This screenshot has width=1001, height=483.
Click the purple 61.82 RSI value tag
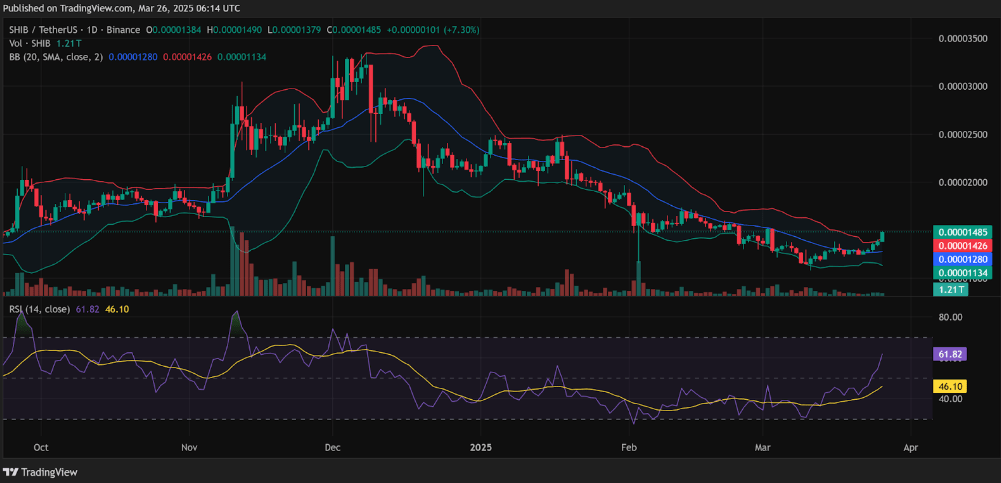[946, 354]
